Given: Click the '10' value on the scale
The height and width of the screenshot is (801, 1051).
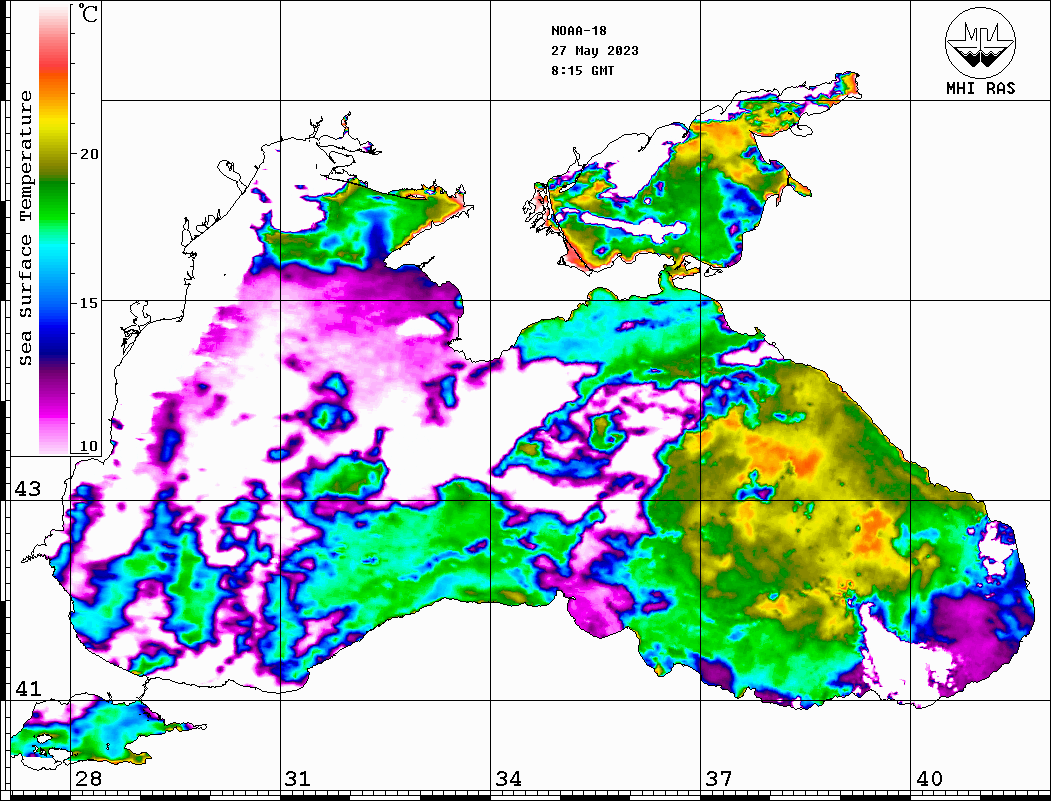Looking at the screenshot, I should tap(88, 446).
